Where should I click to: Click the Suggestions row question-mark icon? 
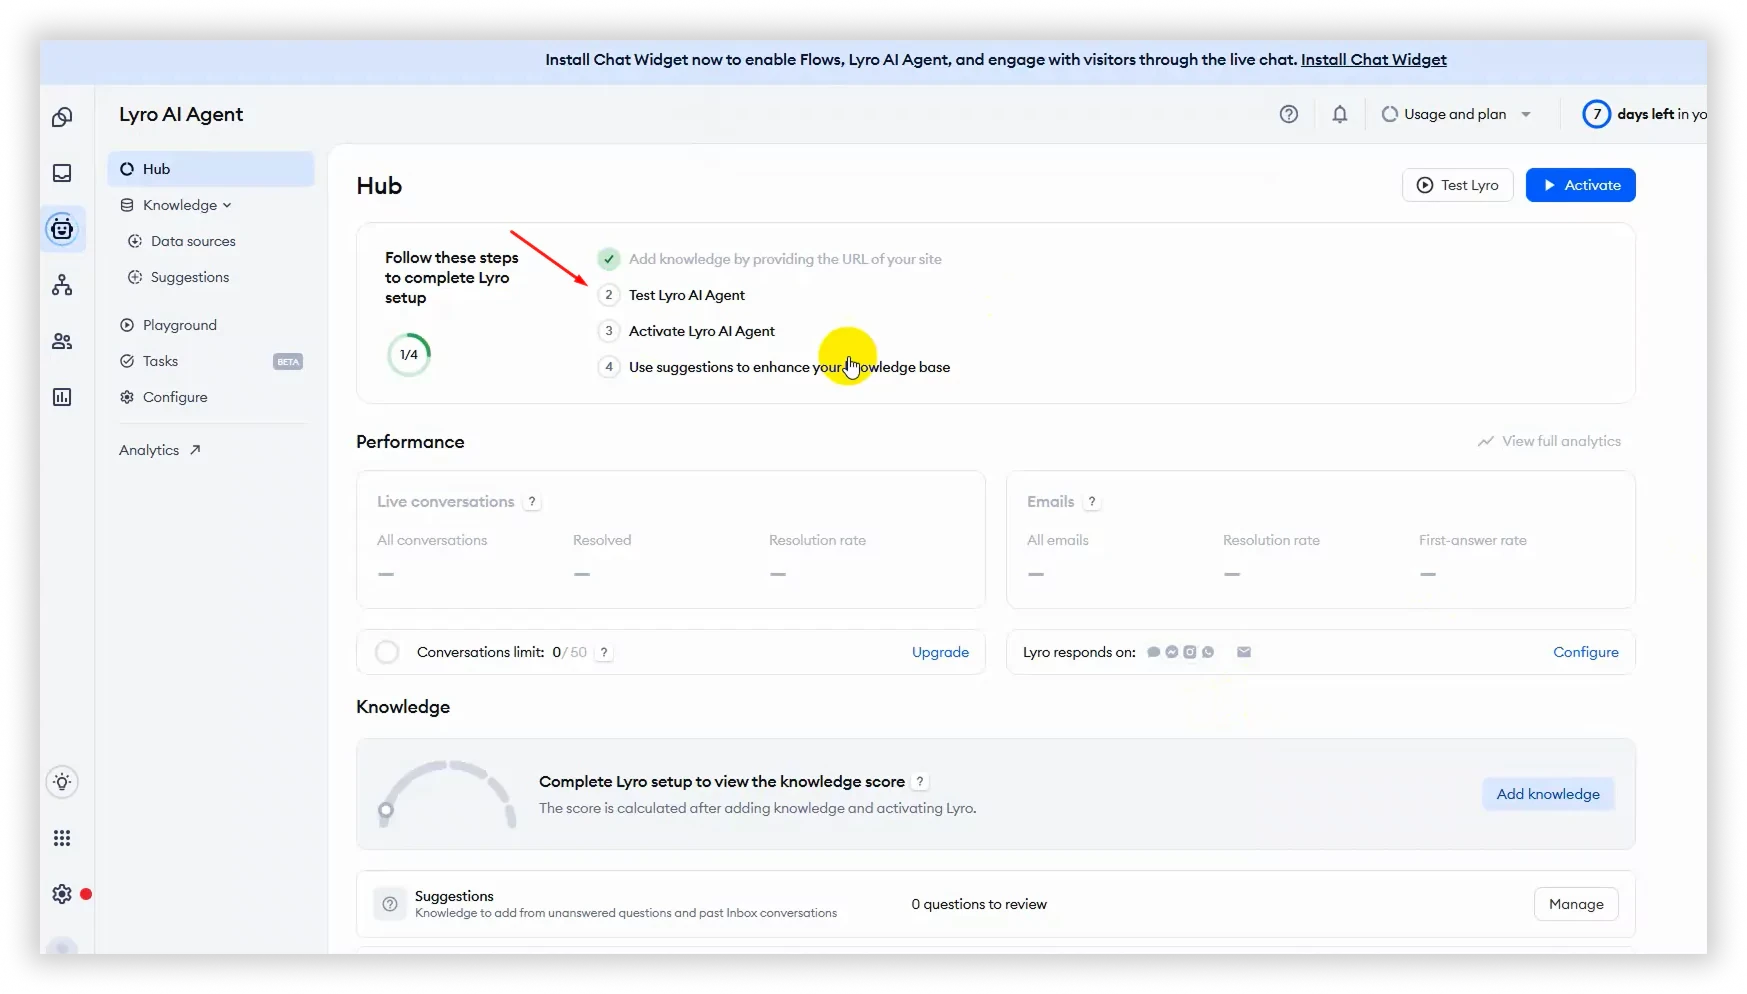click(390, 904)
